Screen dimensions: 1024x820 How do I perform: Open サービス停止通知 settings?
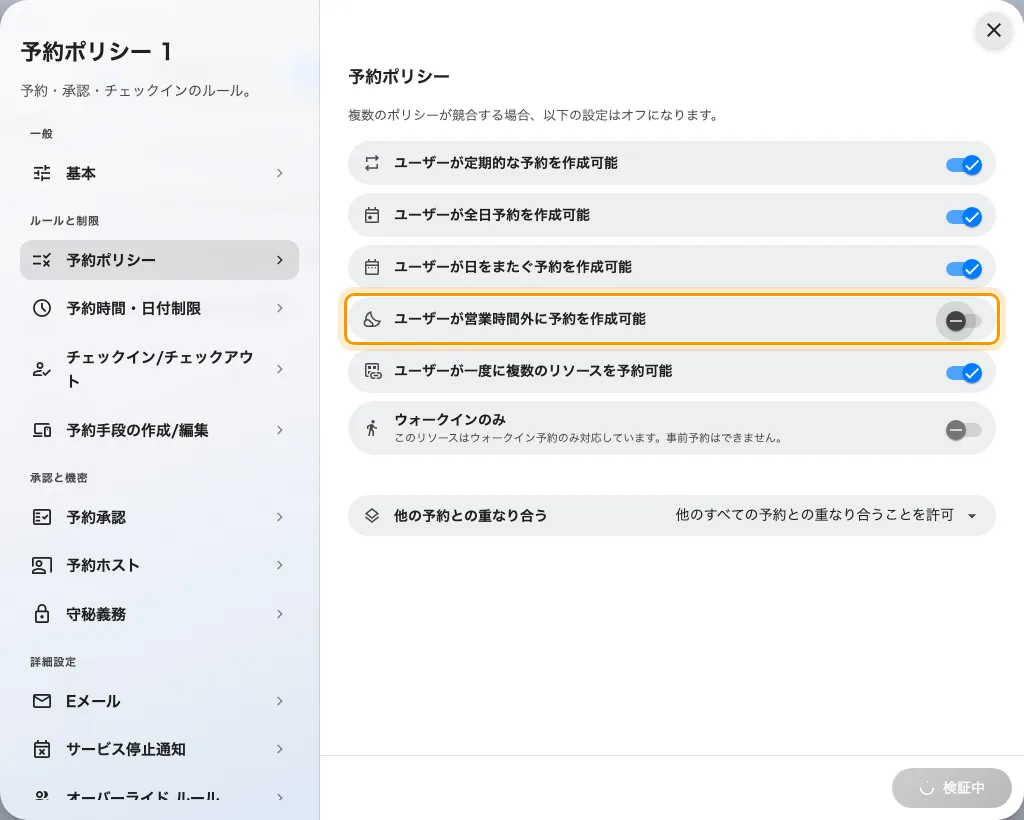[x=159, y=749]
